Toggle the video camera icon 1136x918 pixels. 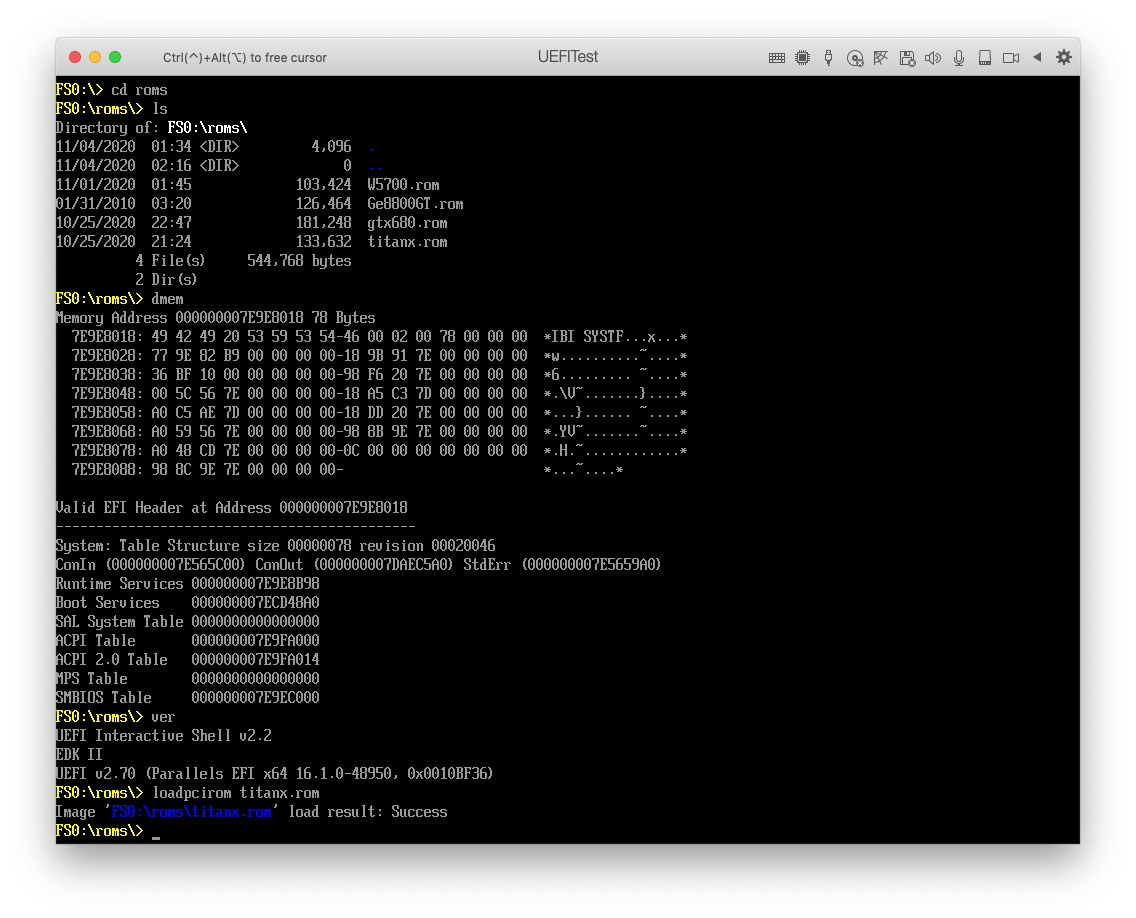pyautogui.click(x=1011, y=58)
